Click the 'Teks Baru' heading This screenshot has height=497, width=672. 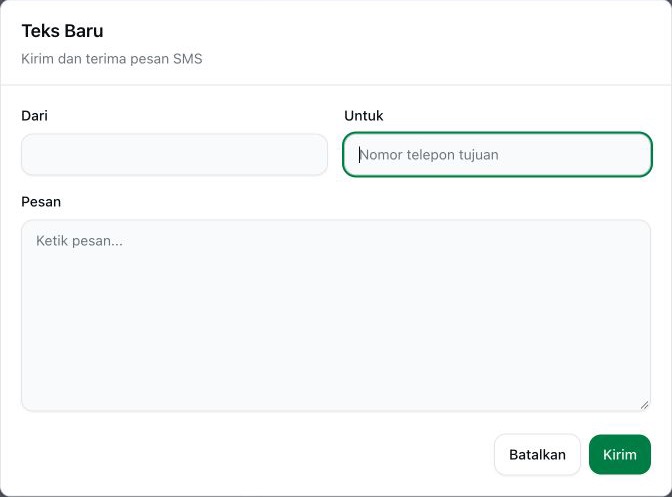coord(63,31)
